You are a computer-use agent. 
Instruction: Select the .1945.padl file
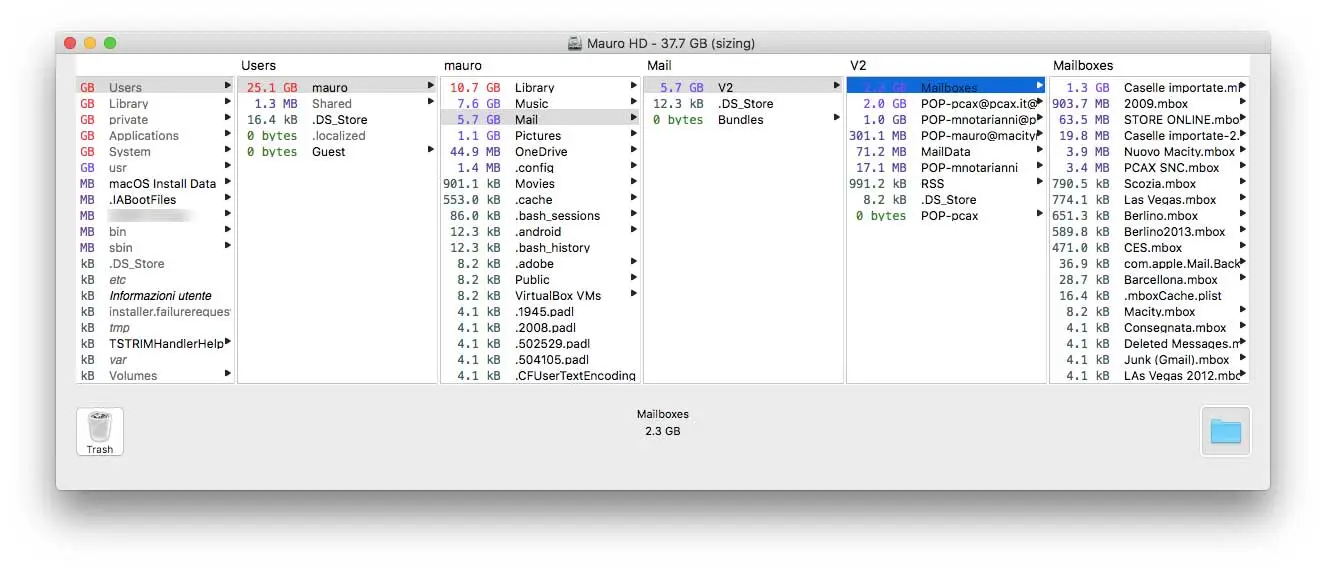tap(540, 312)
